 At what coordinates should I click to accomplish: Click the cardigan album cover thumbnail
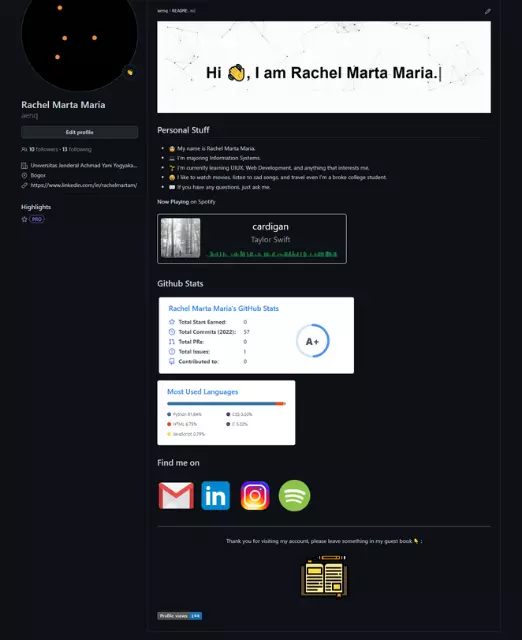tap(180, 238)
